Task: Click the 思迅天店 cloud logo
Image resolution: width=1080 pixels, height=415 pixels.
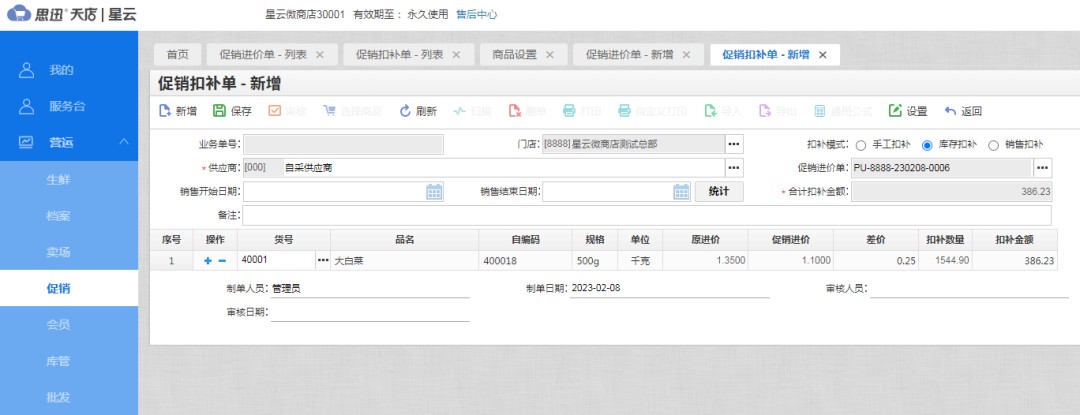Action: [19, 14]
